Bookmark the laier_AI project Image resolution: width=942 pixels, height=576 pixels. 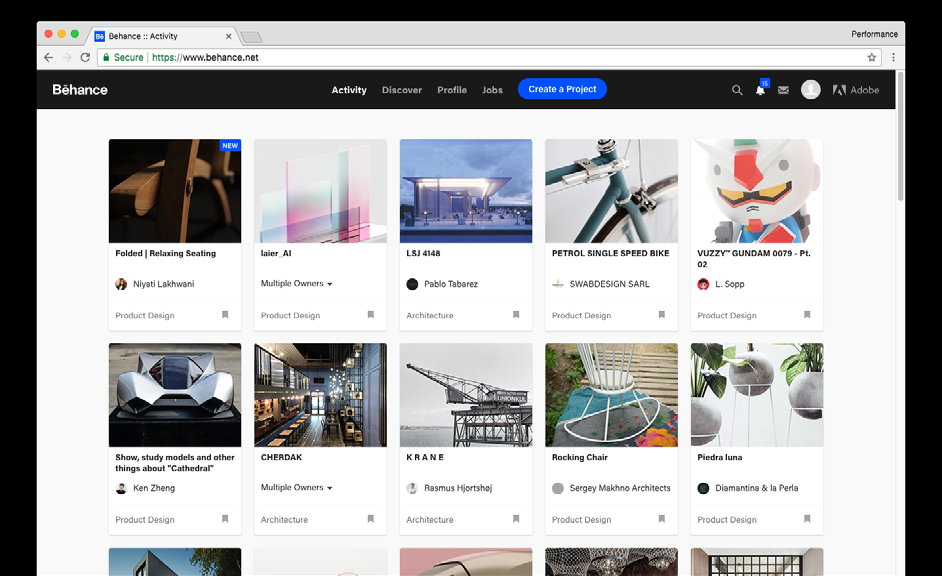coord(371,315)
